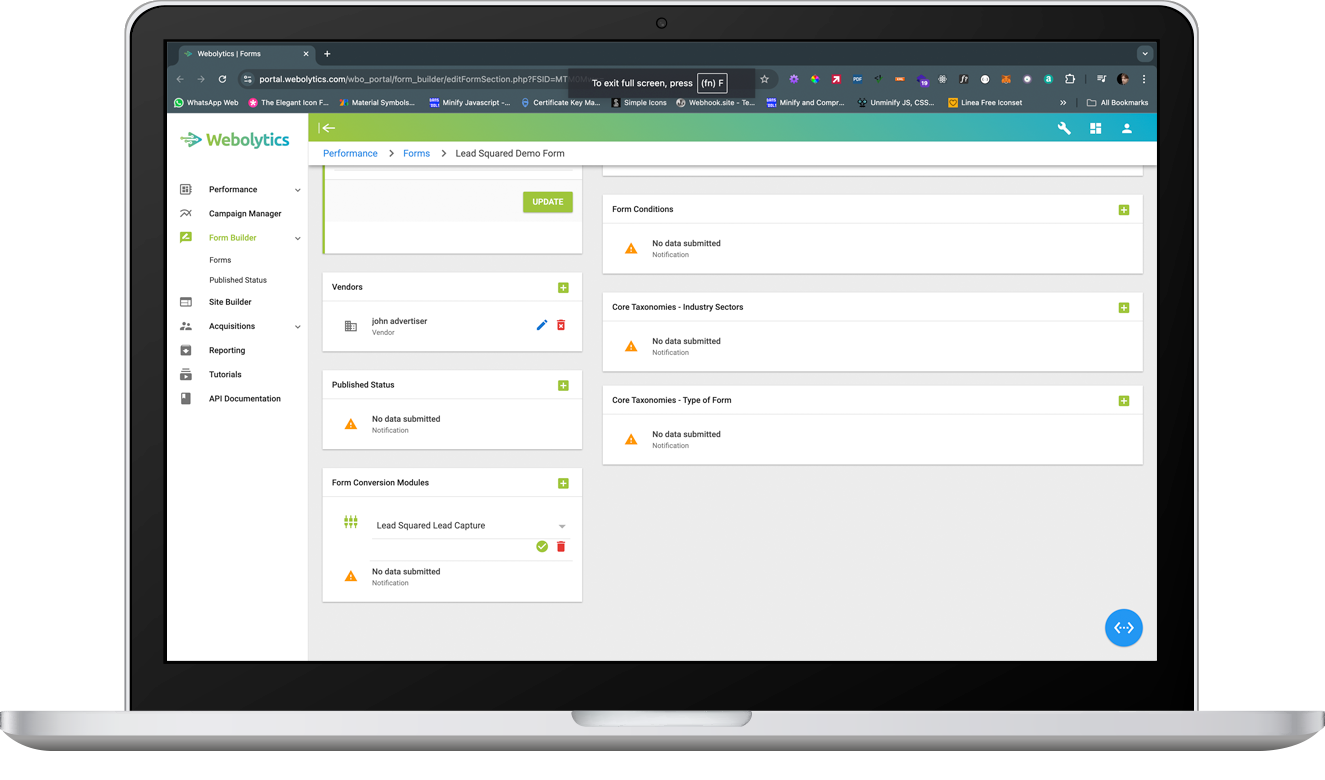Viewport: 1325px width, 780px height.
Task: Click the user profile icon in header
Action: point(1126,128)
